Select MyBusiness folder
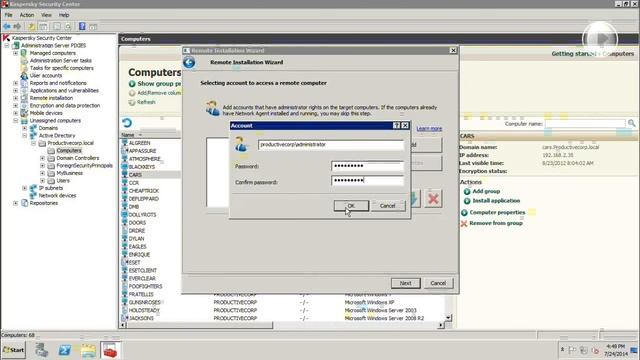This screenshot has height=360, width=640. pyautogui.click(x=69, y=173)
